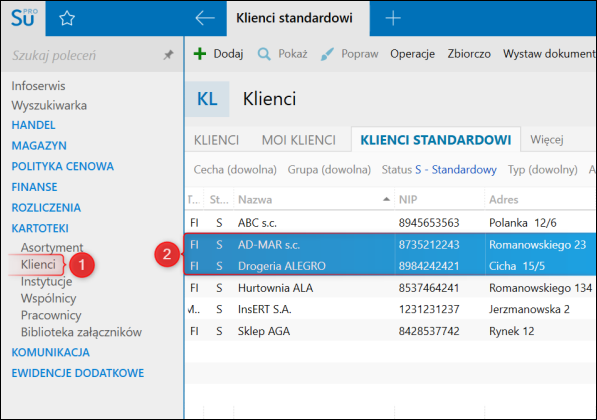This screenshot has height=420, width=597.
Task: Click the Su PRO logo icon
Action: [24, 18]
